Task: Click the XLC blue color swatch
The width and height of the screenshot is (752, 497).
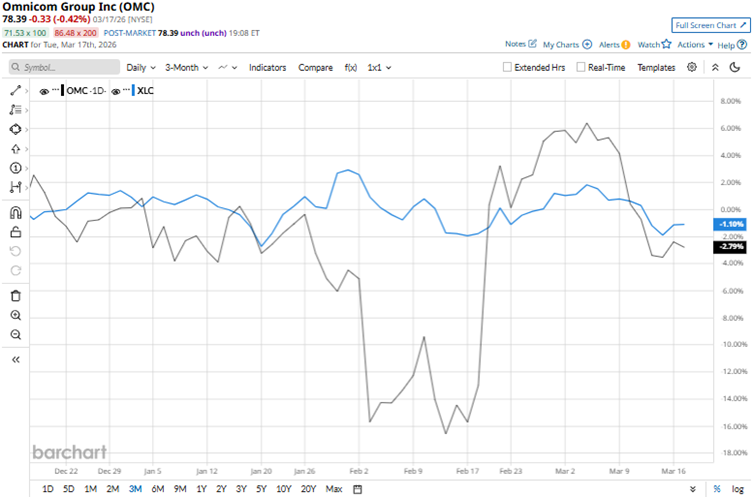Action: point(133,90)
